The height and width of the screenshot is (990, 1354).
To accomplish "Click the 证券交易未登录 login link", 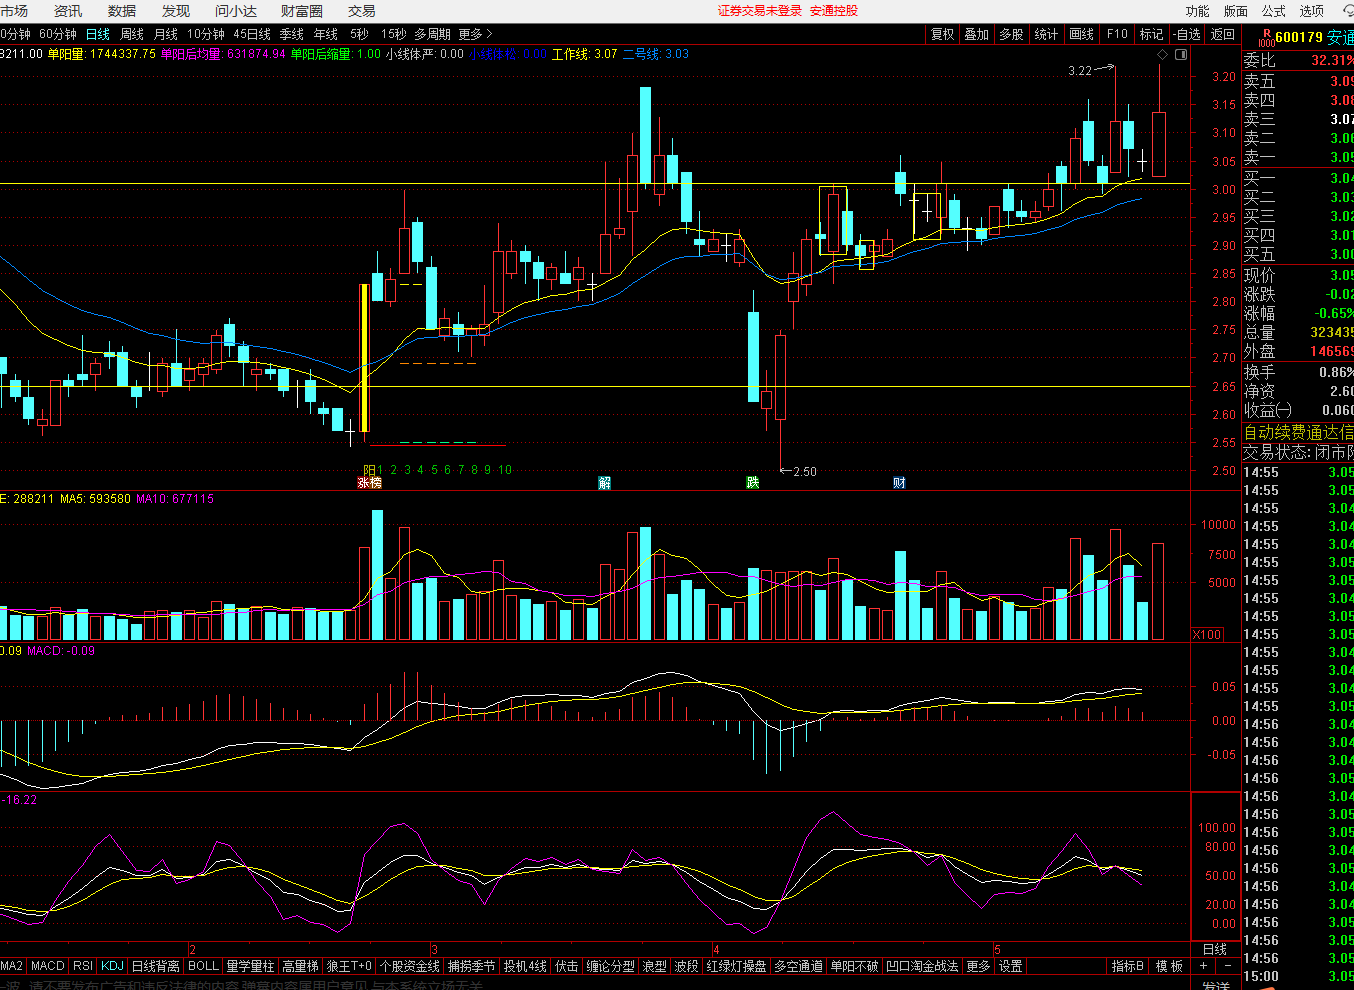I will click(760, 11).
